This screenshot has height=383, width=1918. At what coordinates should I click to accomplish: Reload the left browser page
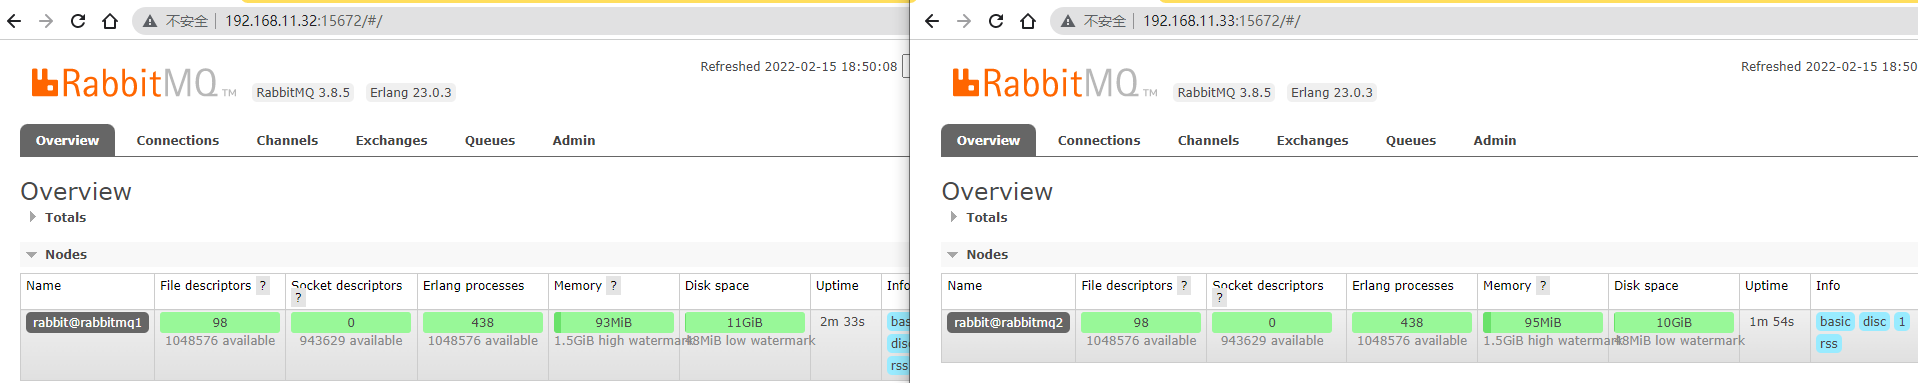[78, 21]
